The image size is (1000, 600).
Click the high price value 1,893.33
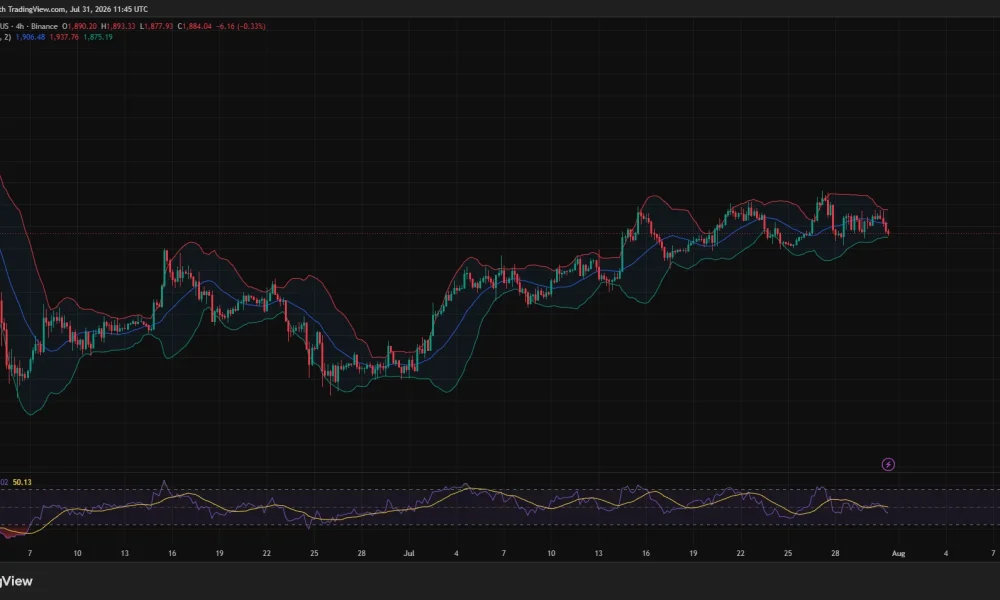click(121, 26)
